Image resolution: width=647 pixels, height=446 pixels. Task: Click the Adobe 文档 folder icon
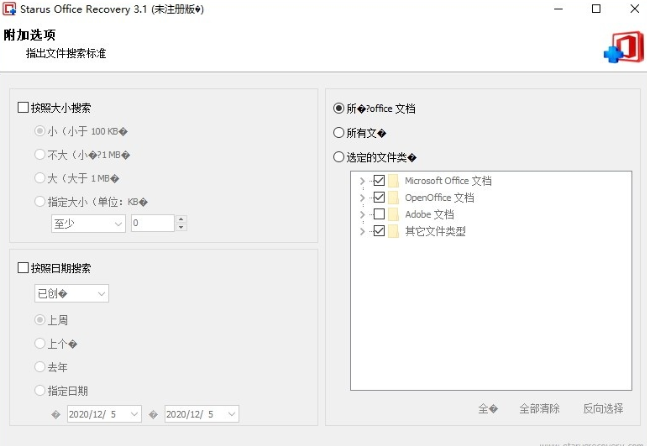pyautogui.click(x=394, y=214)
